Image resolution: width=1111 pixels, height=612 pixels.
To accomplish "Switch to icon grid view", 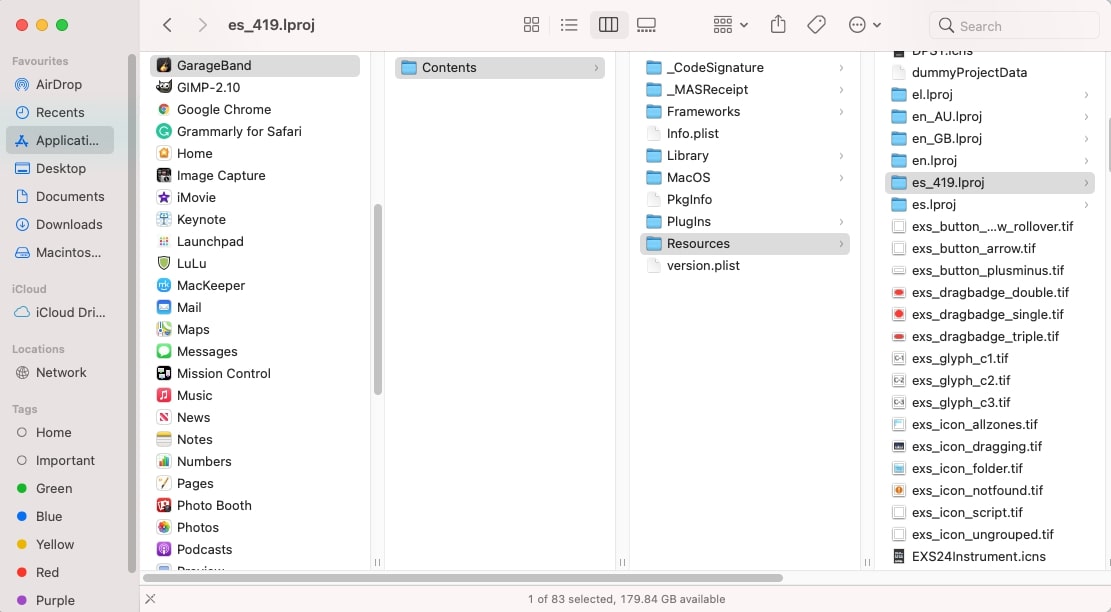I will coord(531,26).
